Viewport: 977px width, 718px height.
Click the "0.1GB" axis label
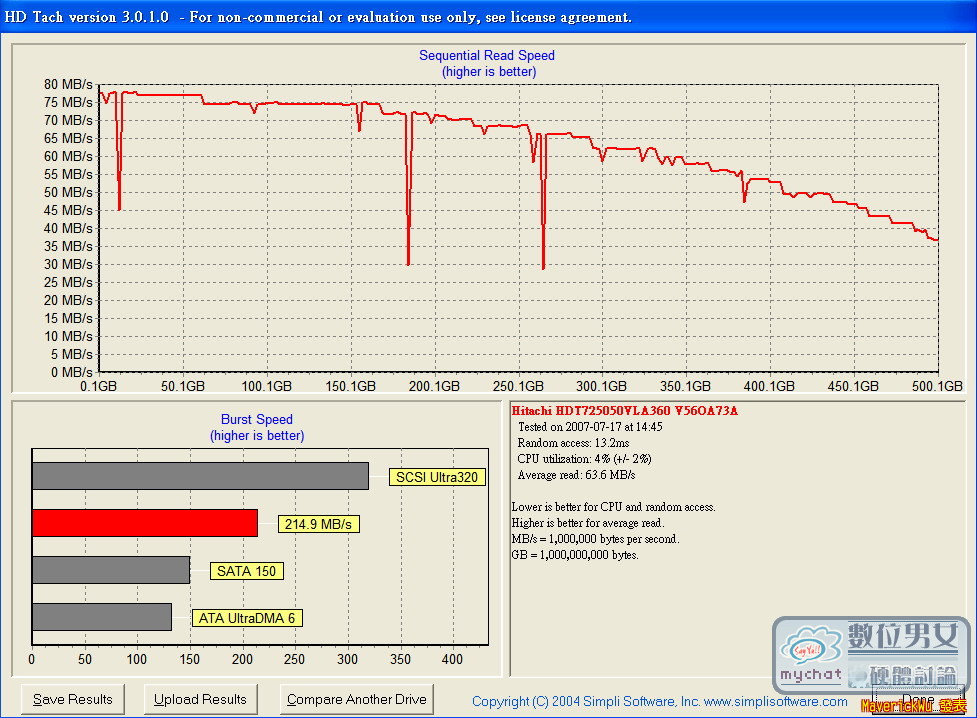tap(98, 386)
